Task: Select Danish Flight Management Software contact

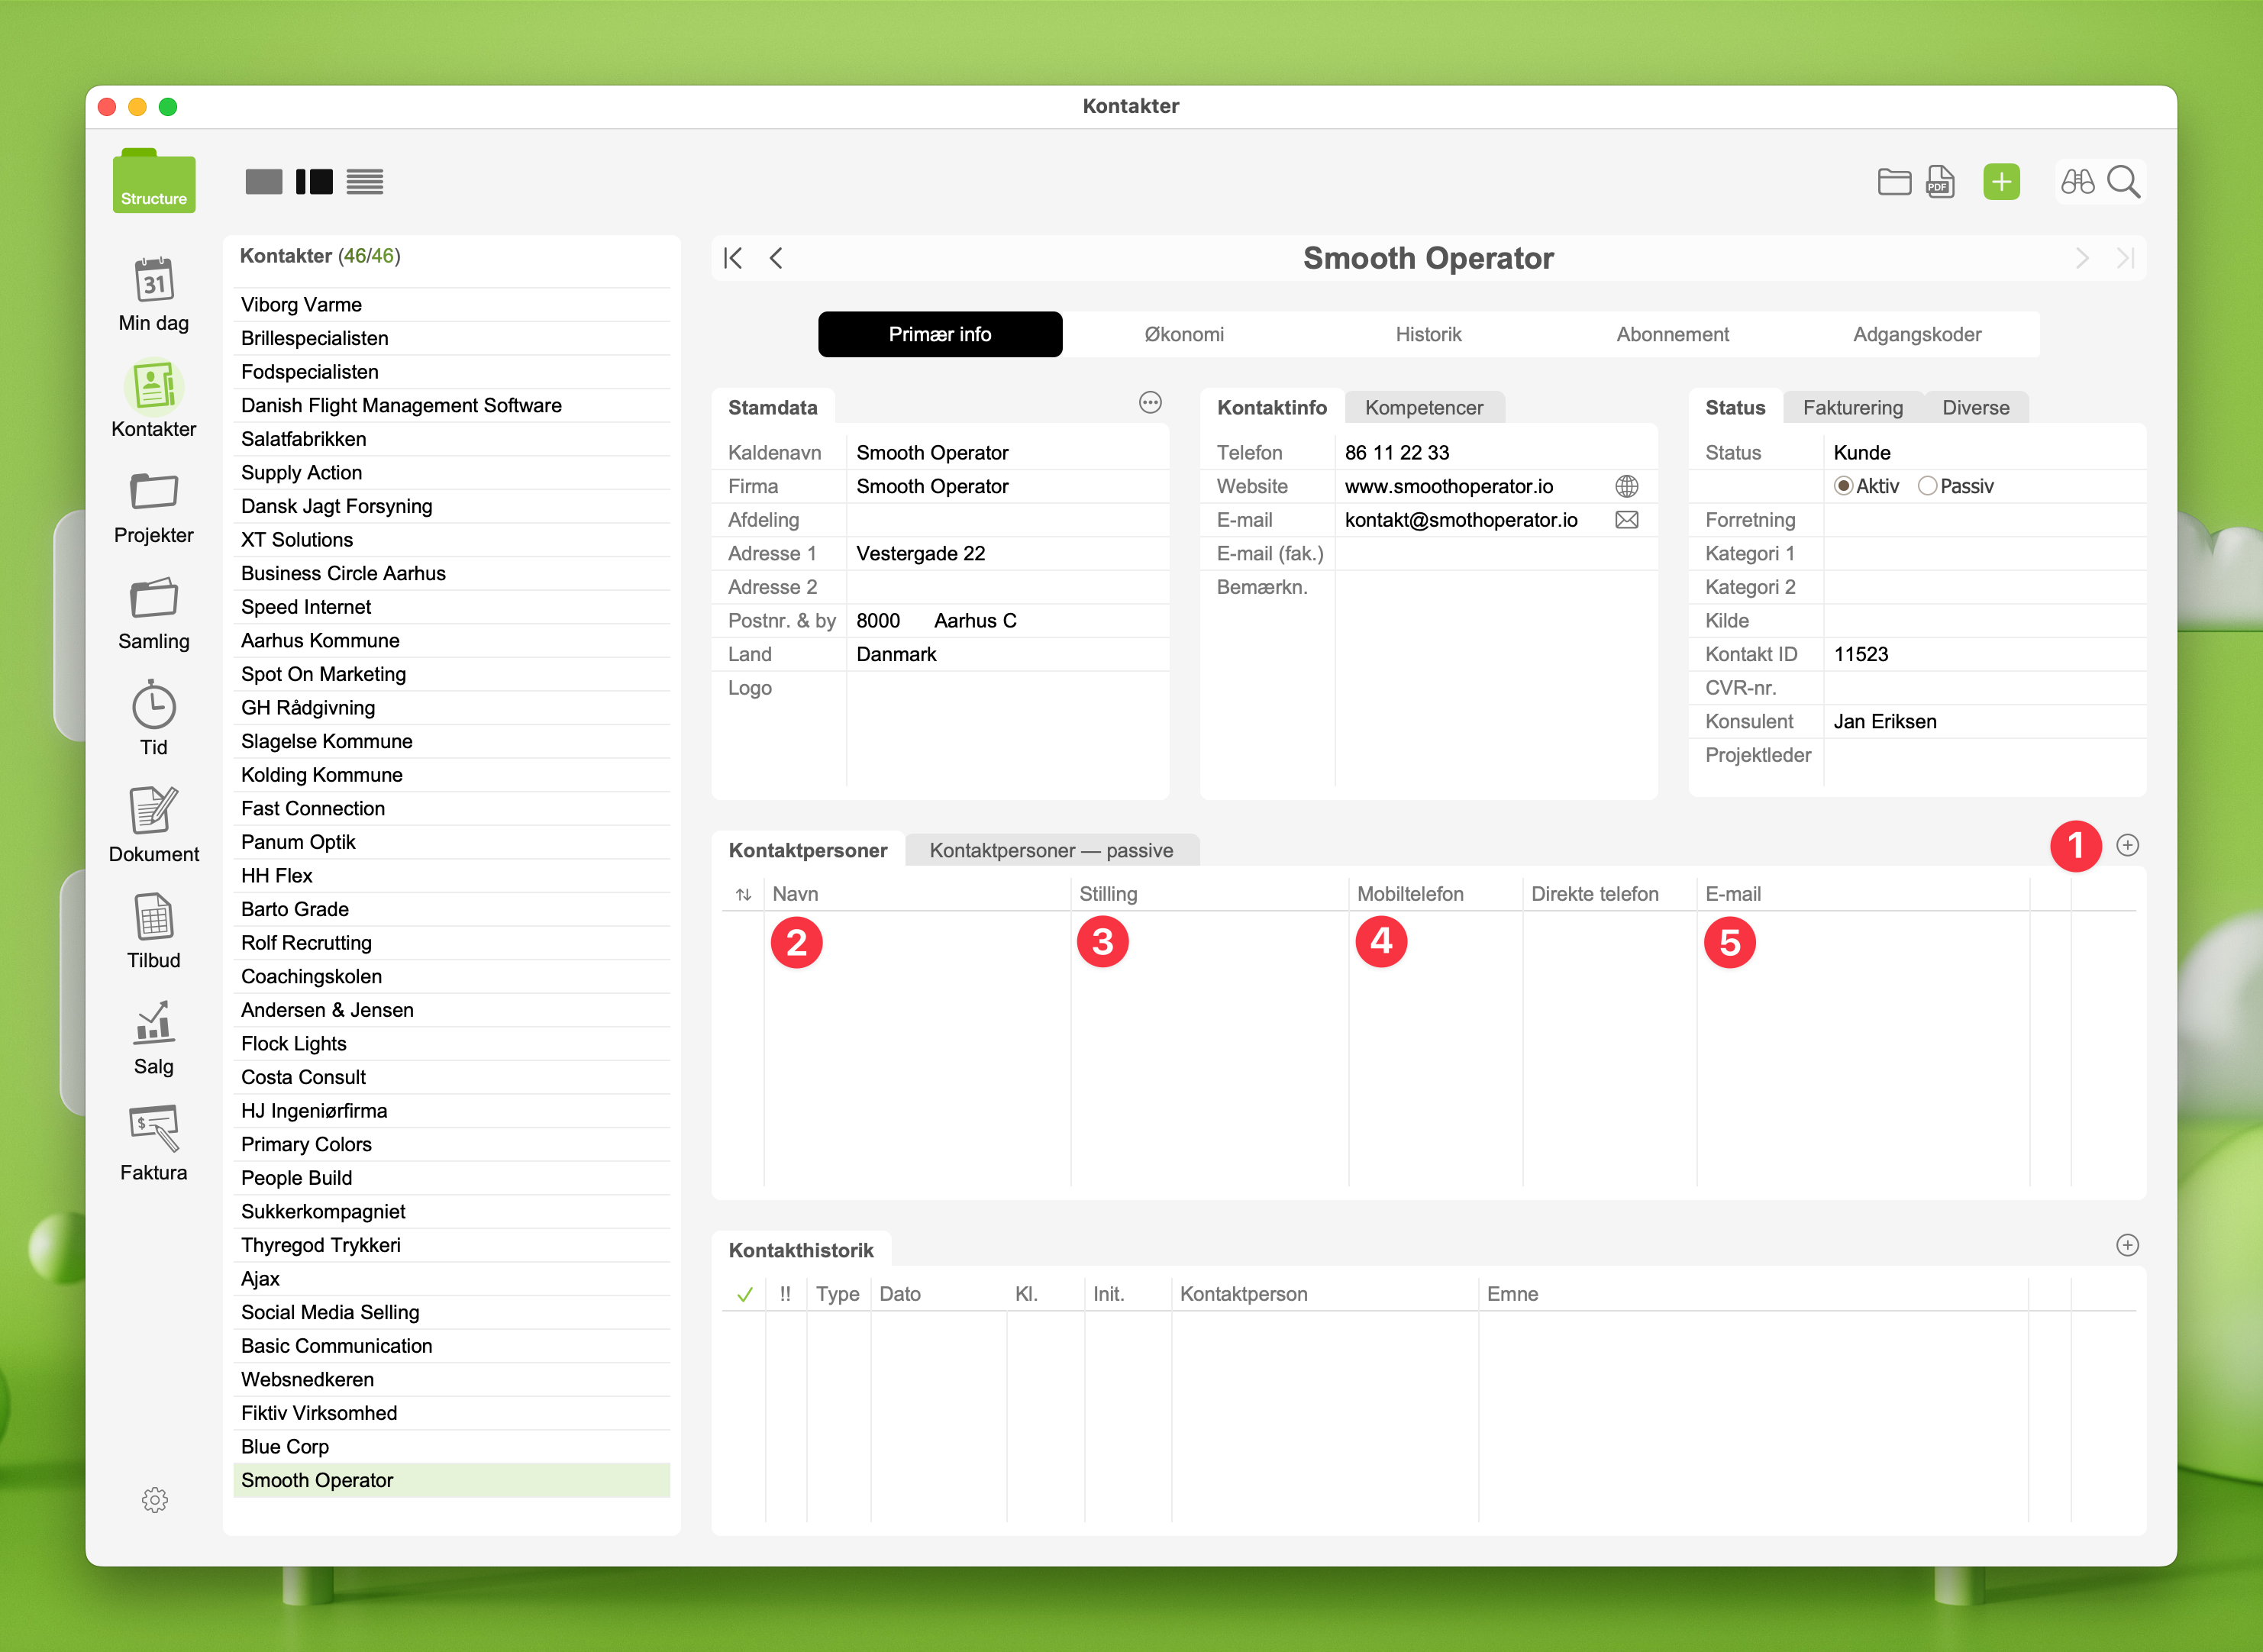Action: 401,406
